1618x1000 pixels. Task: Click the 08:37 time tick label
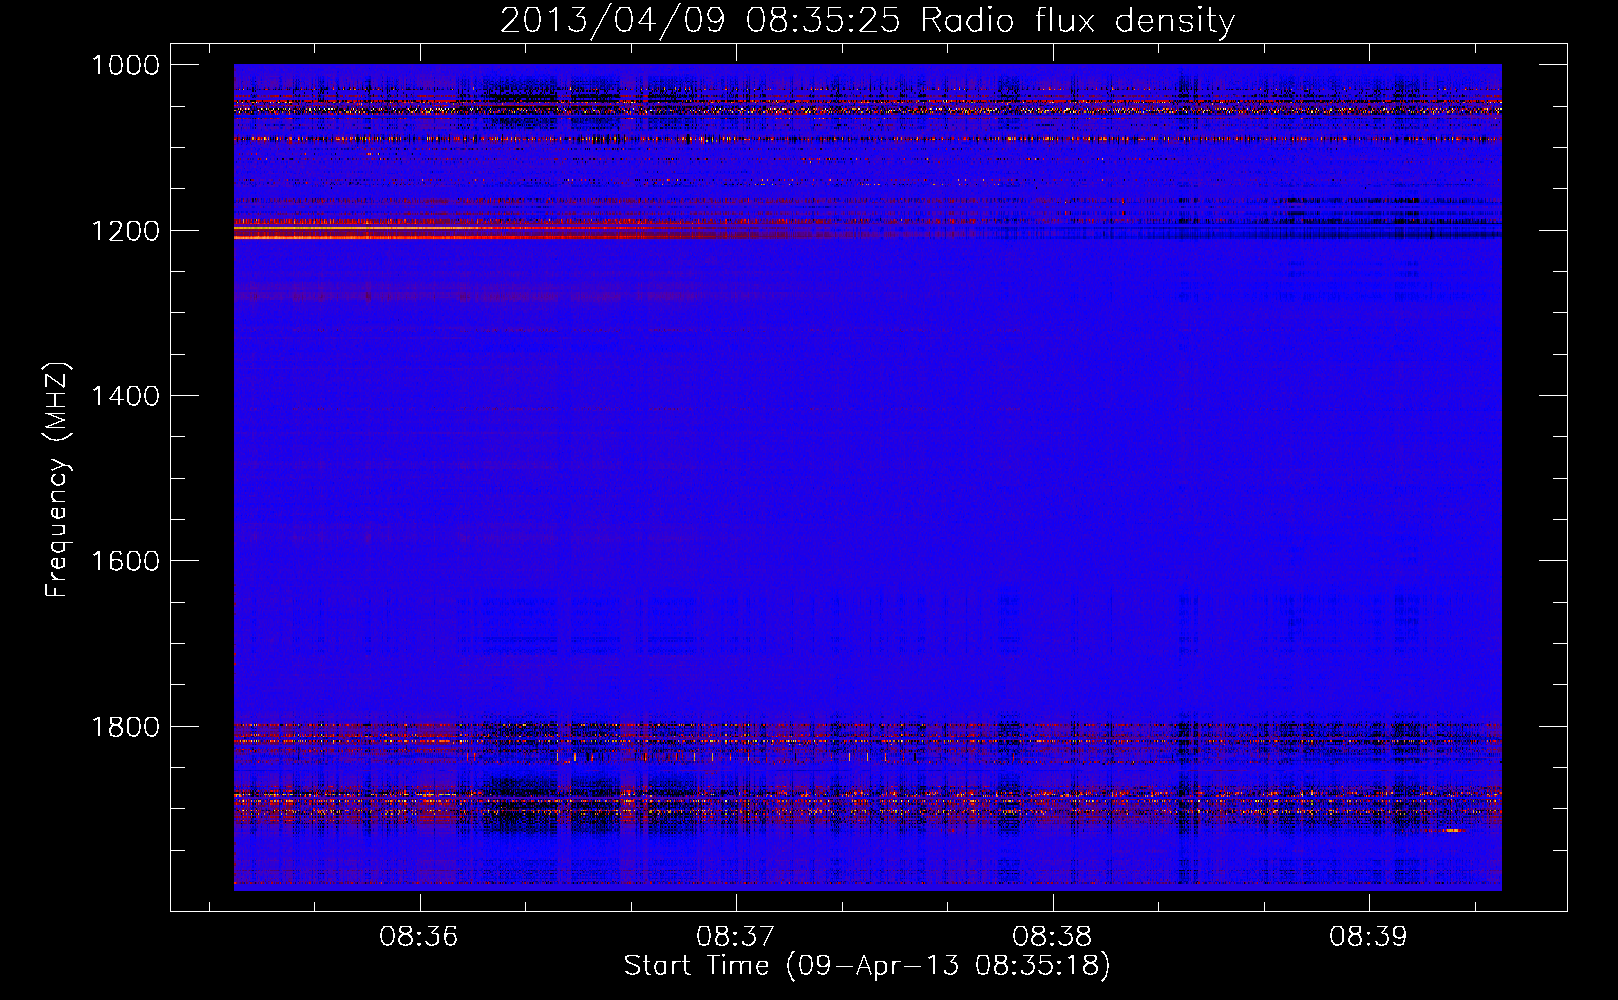tap(736, 937)
